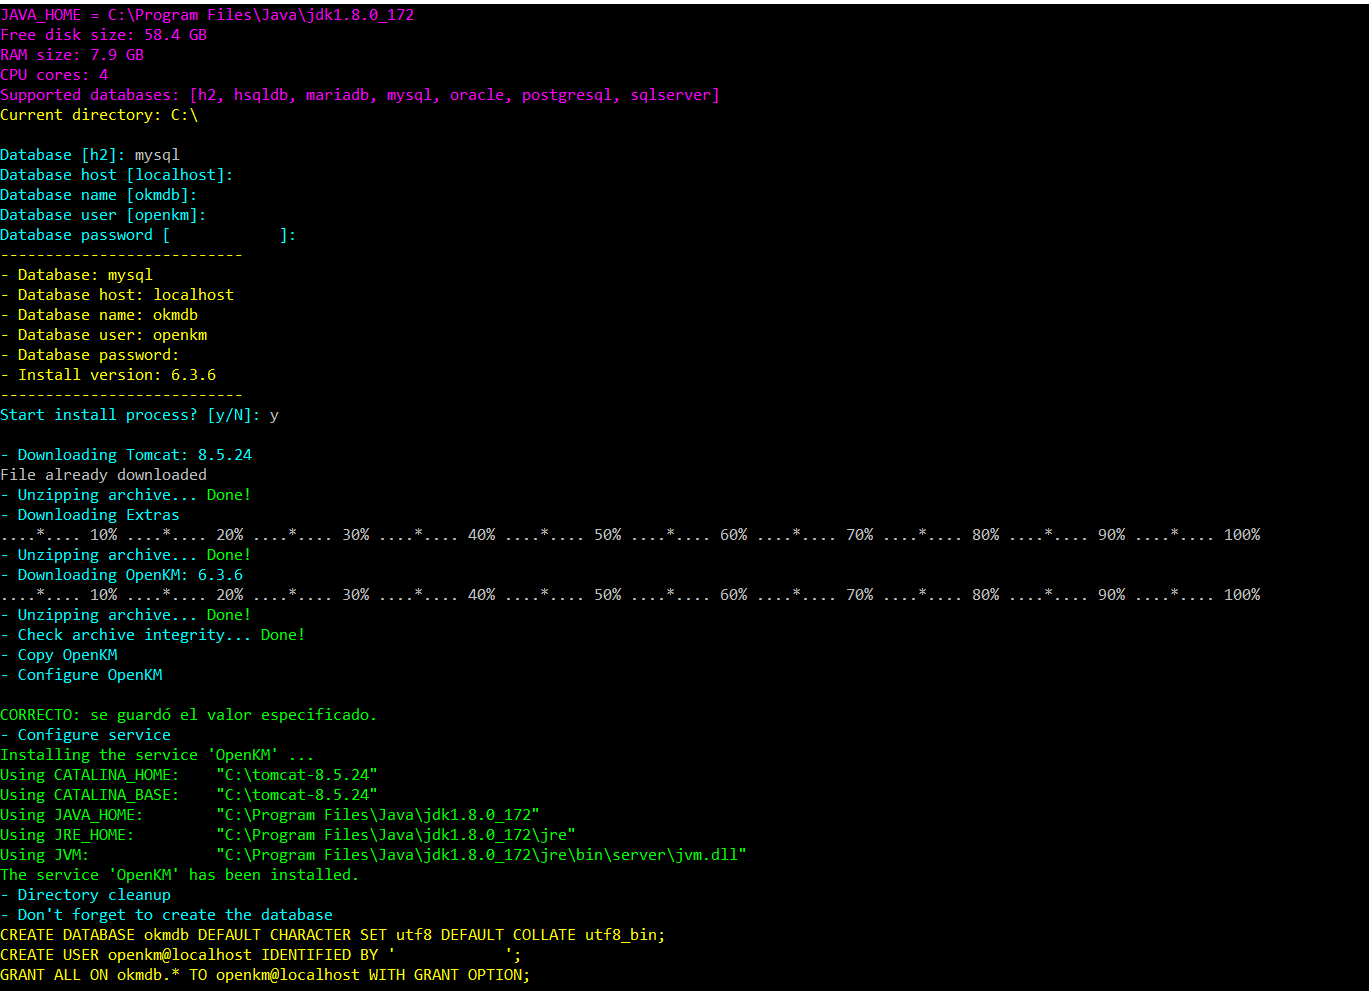1369x991 pixels.
Task: Click the 'Downloading Tomcat: 8.5.24' line
Action: click(x=134, y=455)
